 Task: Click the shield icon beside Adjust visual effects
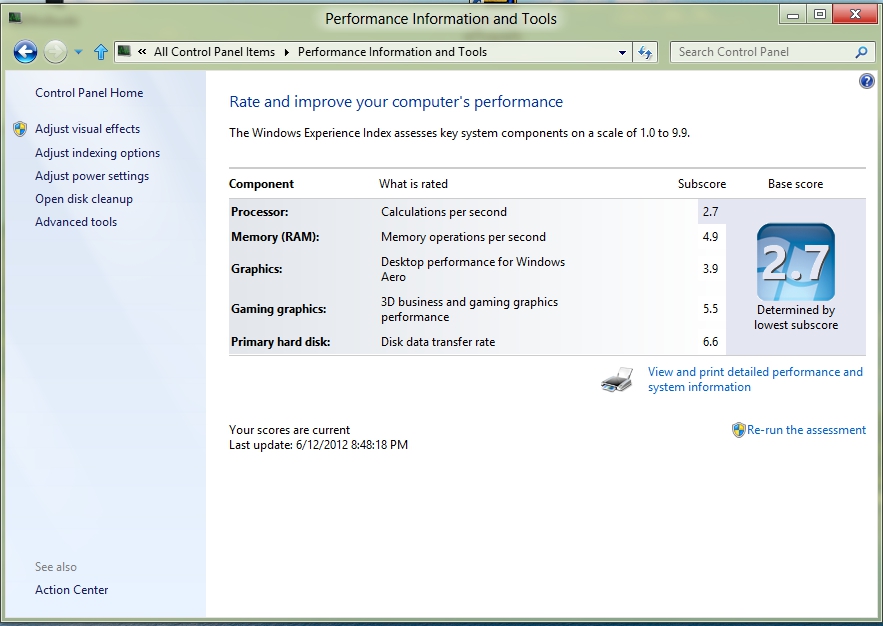pyautogui.click(x=20, y=129)
